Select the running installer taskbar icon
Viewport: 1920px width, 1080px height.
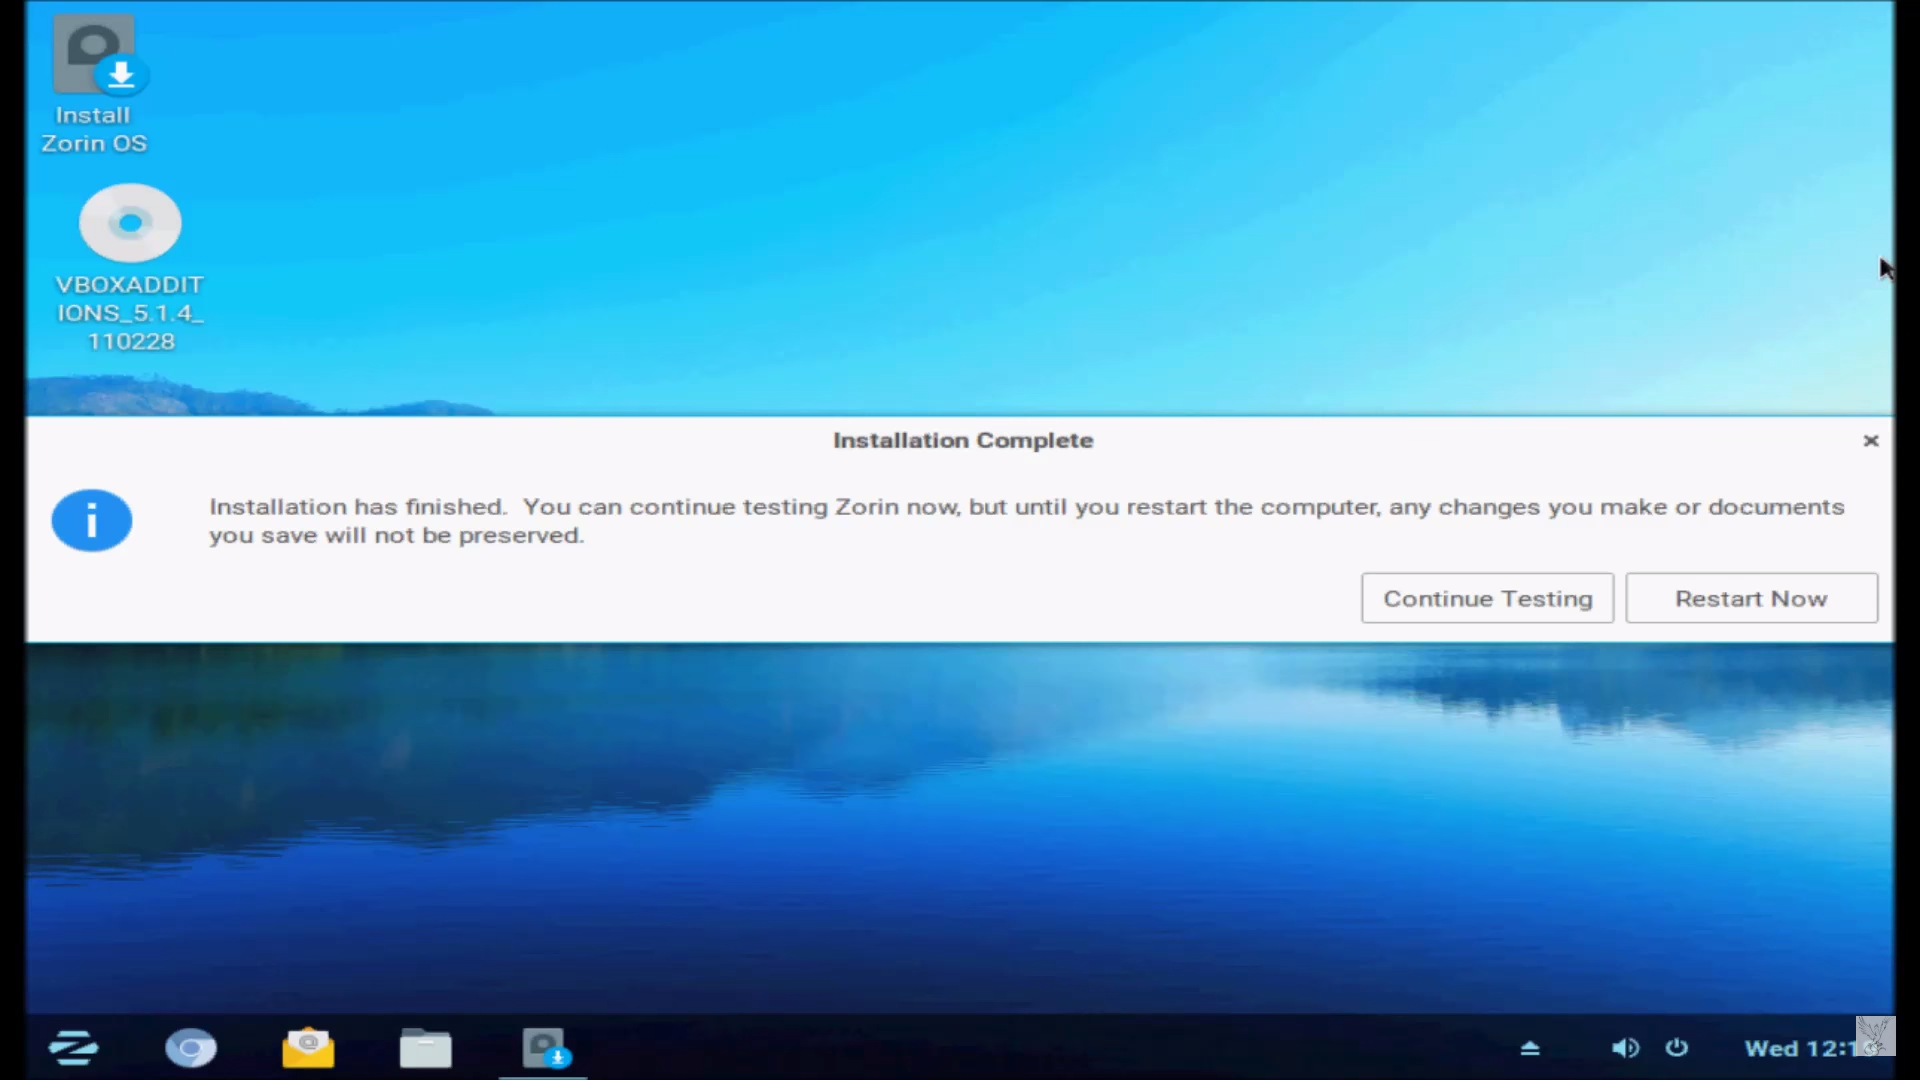[x=544, y=1048]
